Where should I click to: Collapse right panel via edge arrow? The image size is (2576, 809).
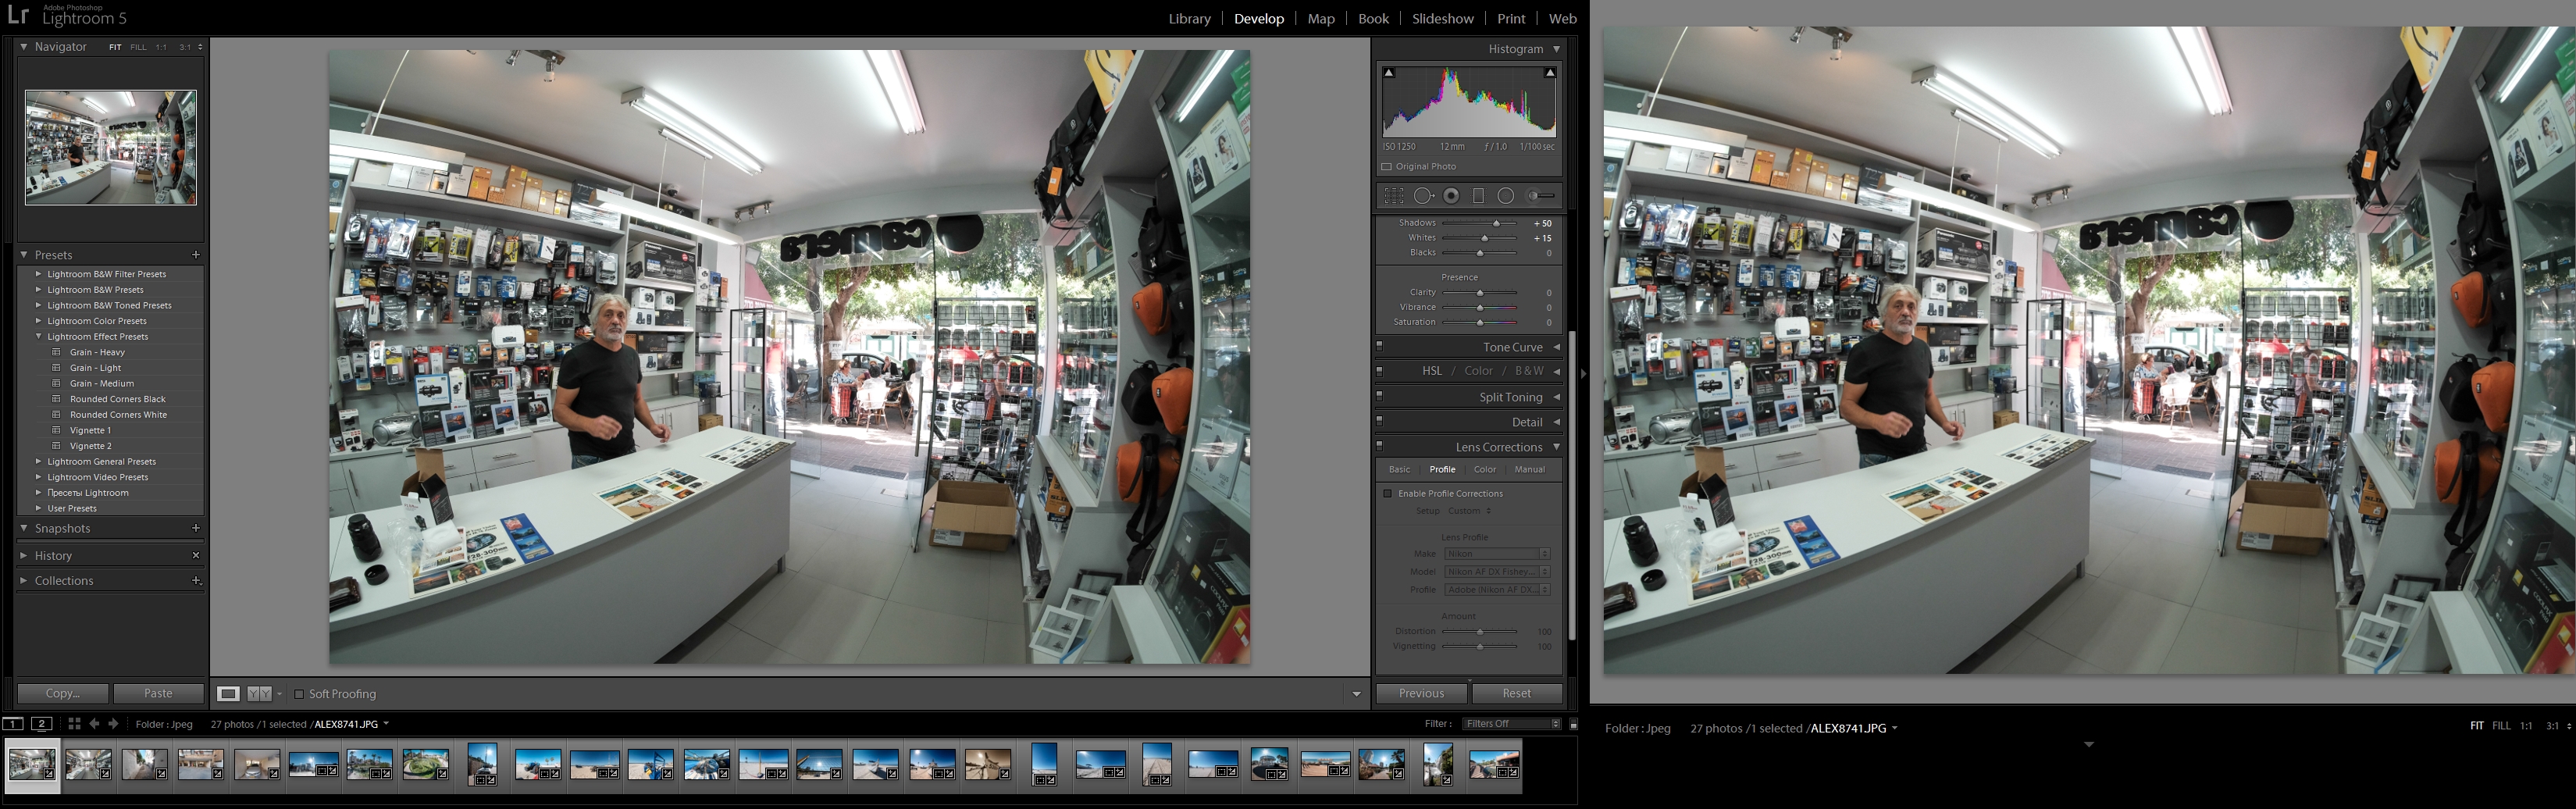(1583, 373)
